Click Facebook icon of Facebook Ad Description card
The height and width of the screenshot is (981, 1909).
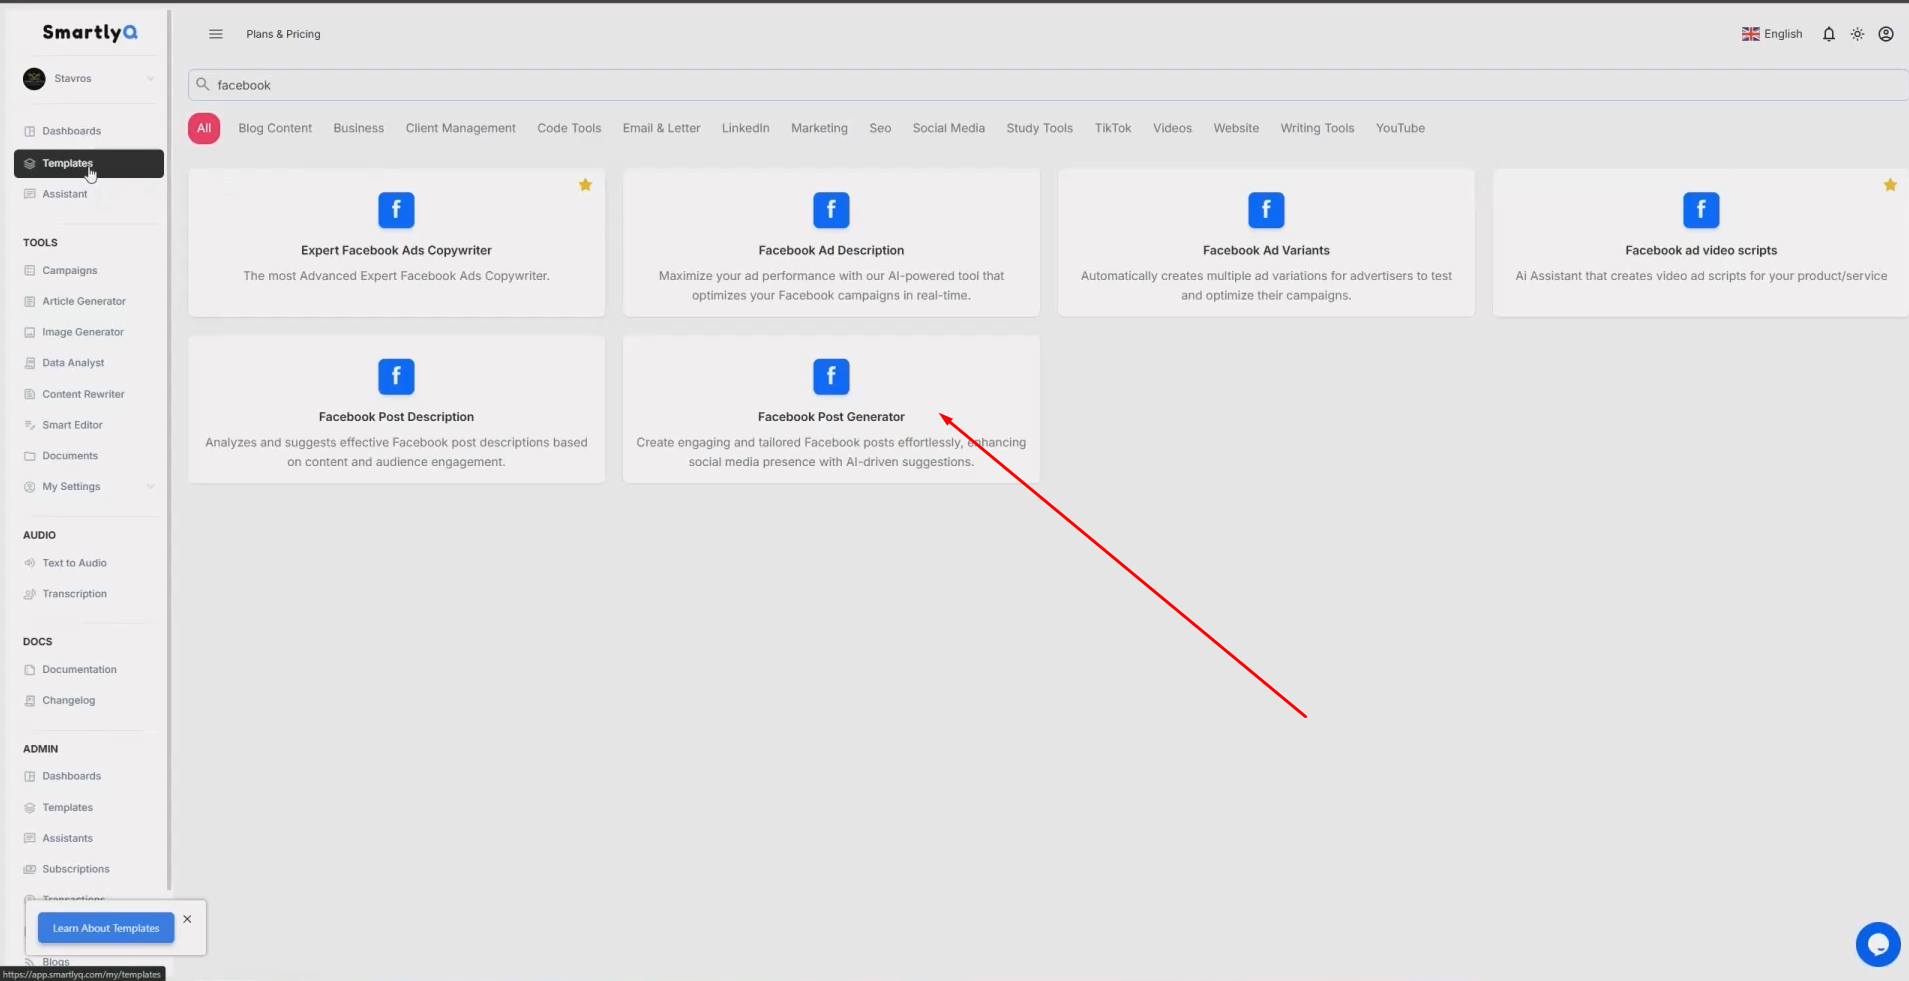pyautogui.click(x=831, y=210)
